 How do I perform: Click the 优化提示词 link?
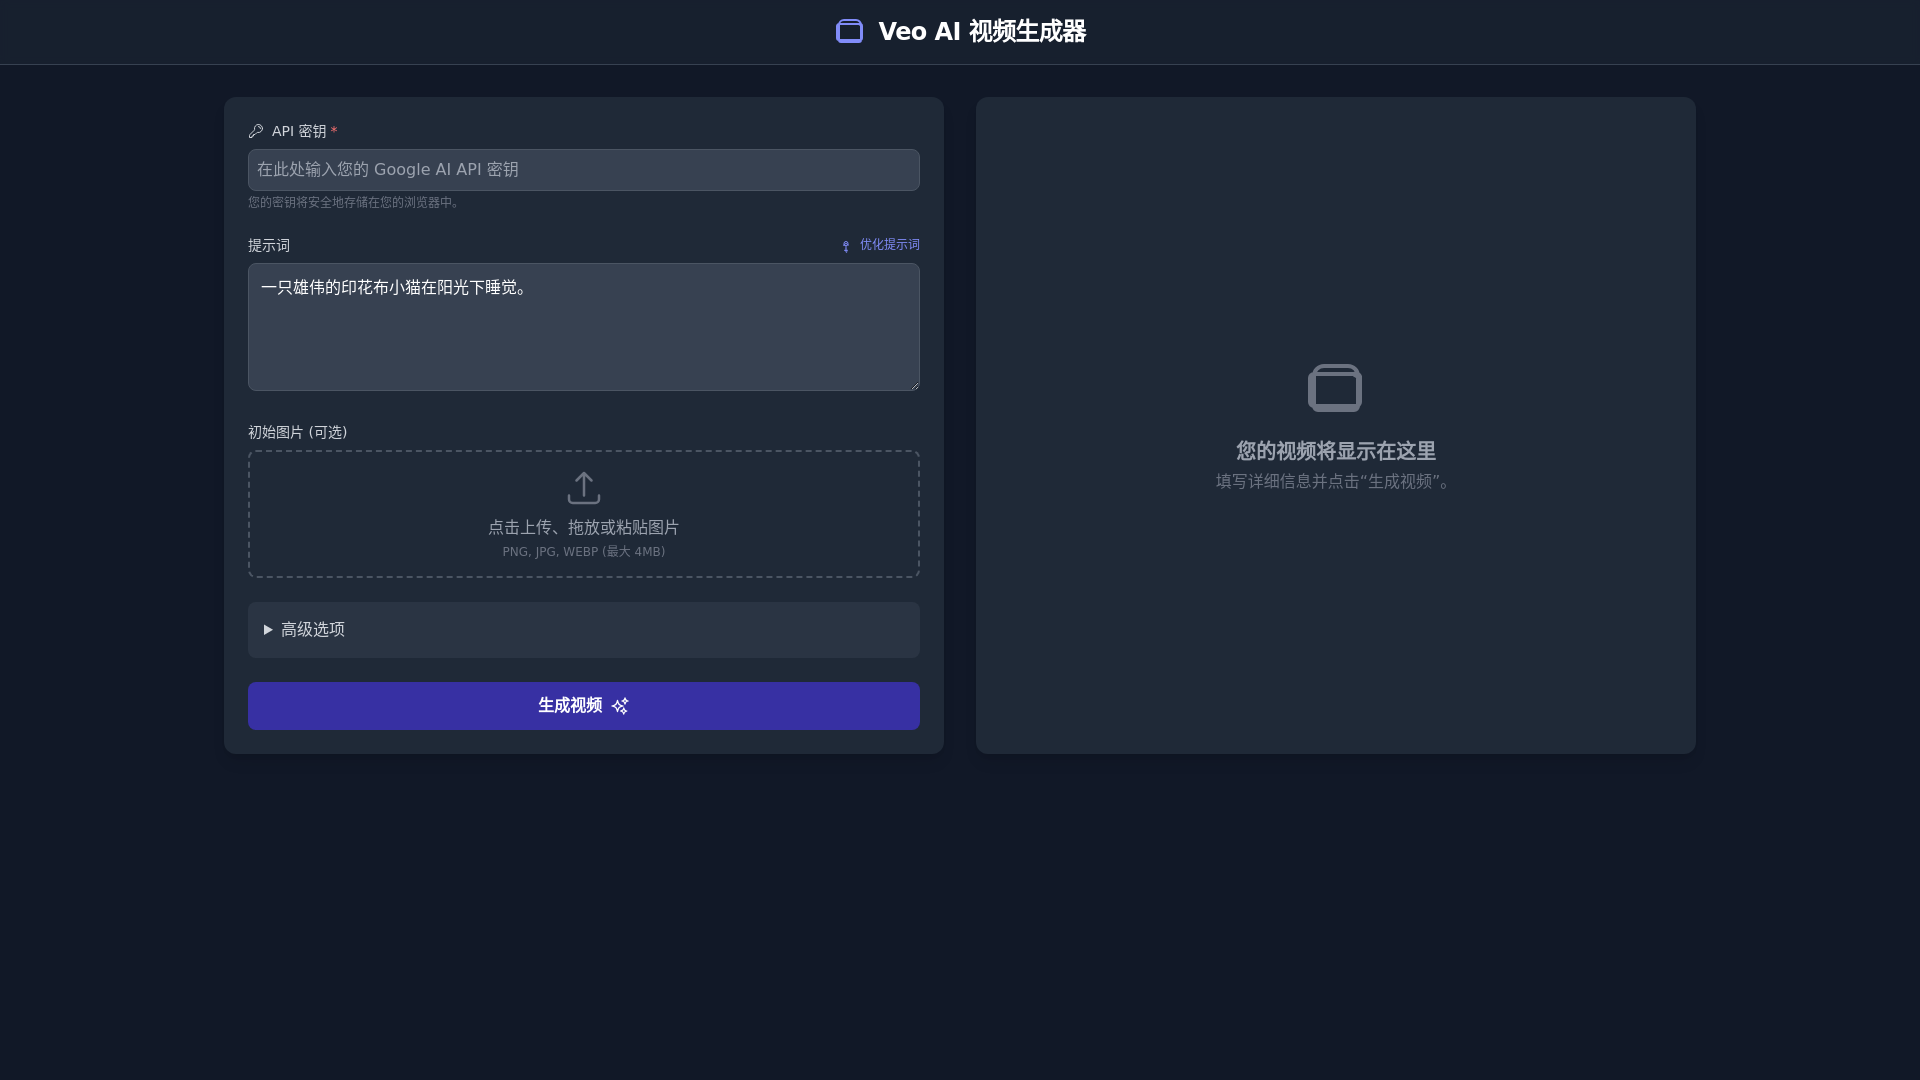tap(880, 245)
